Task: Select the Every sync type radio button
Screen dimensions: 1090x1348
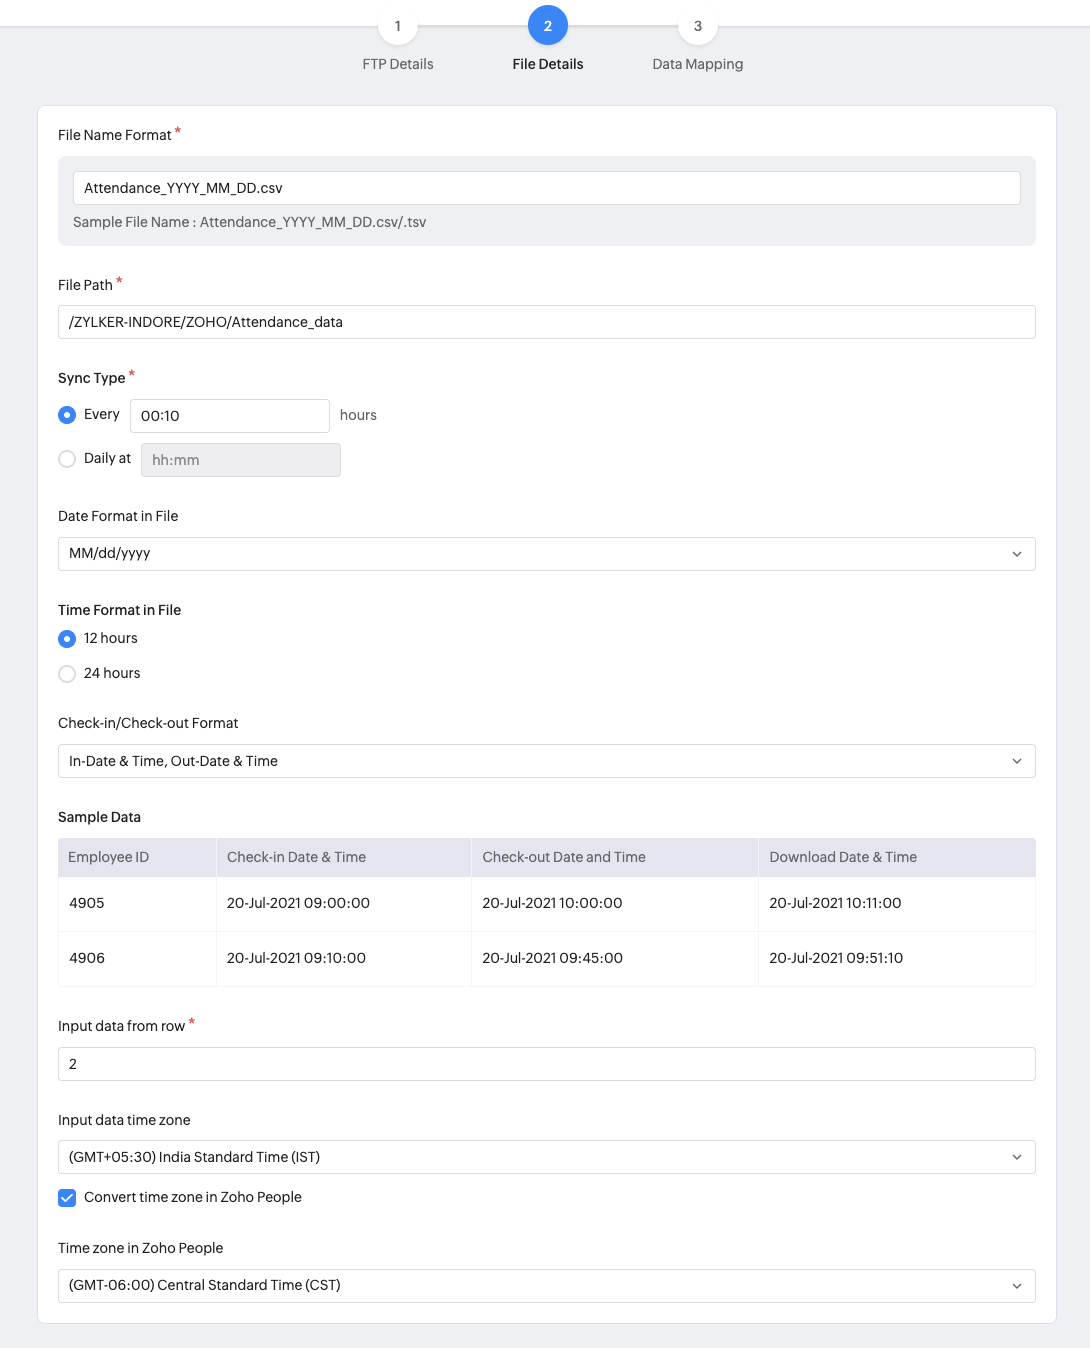Action: coord(67,415)
